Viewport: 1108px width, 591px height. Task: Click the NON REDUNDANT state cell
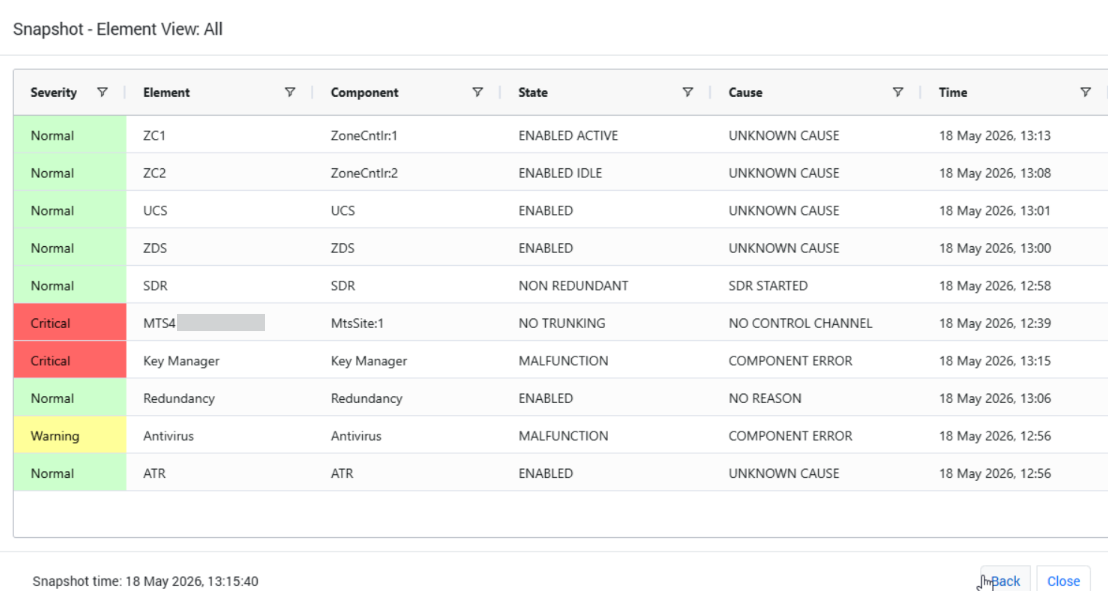pos(606,286)
